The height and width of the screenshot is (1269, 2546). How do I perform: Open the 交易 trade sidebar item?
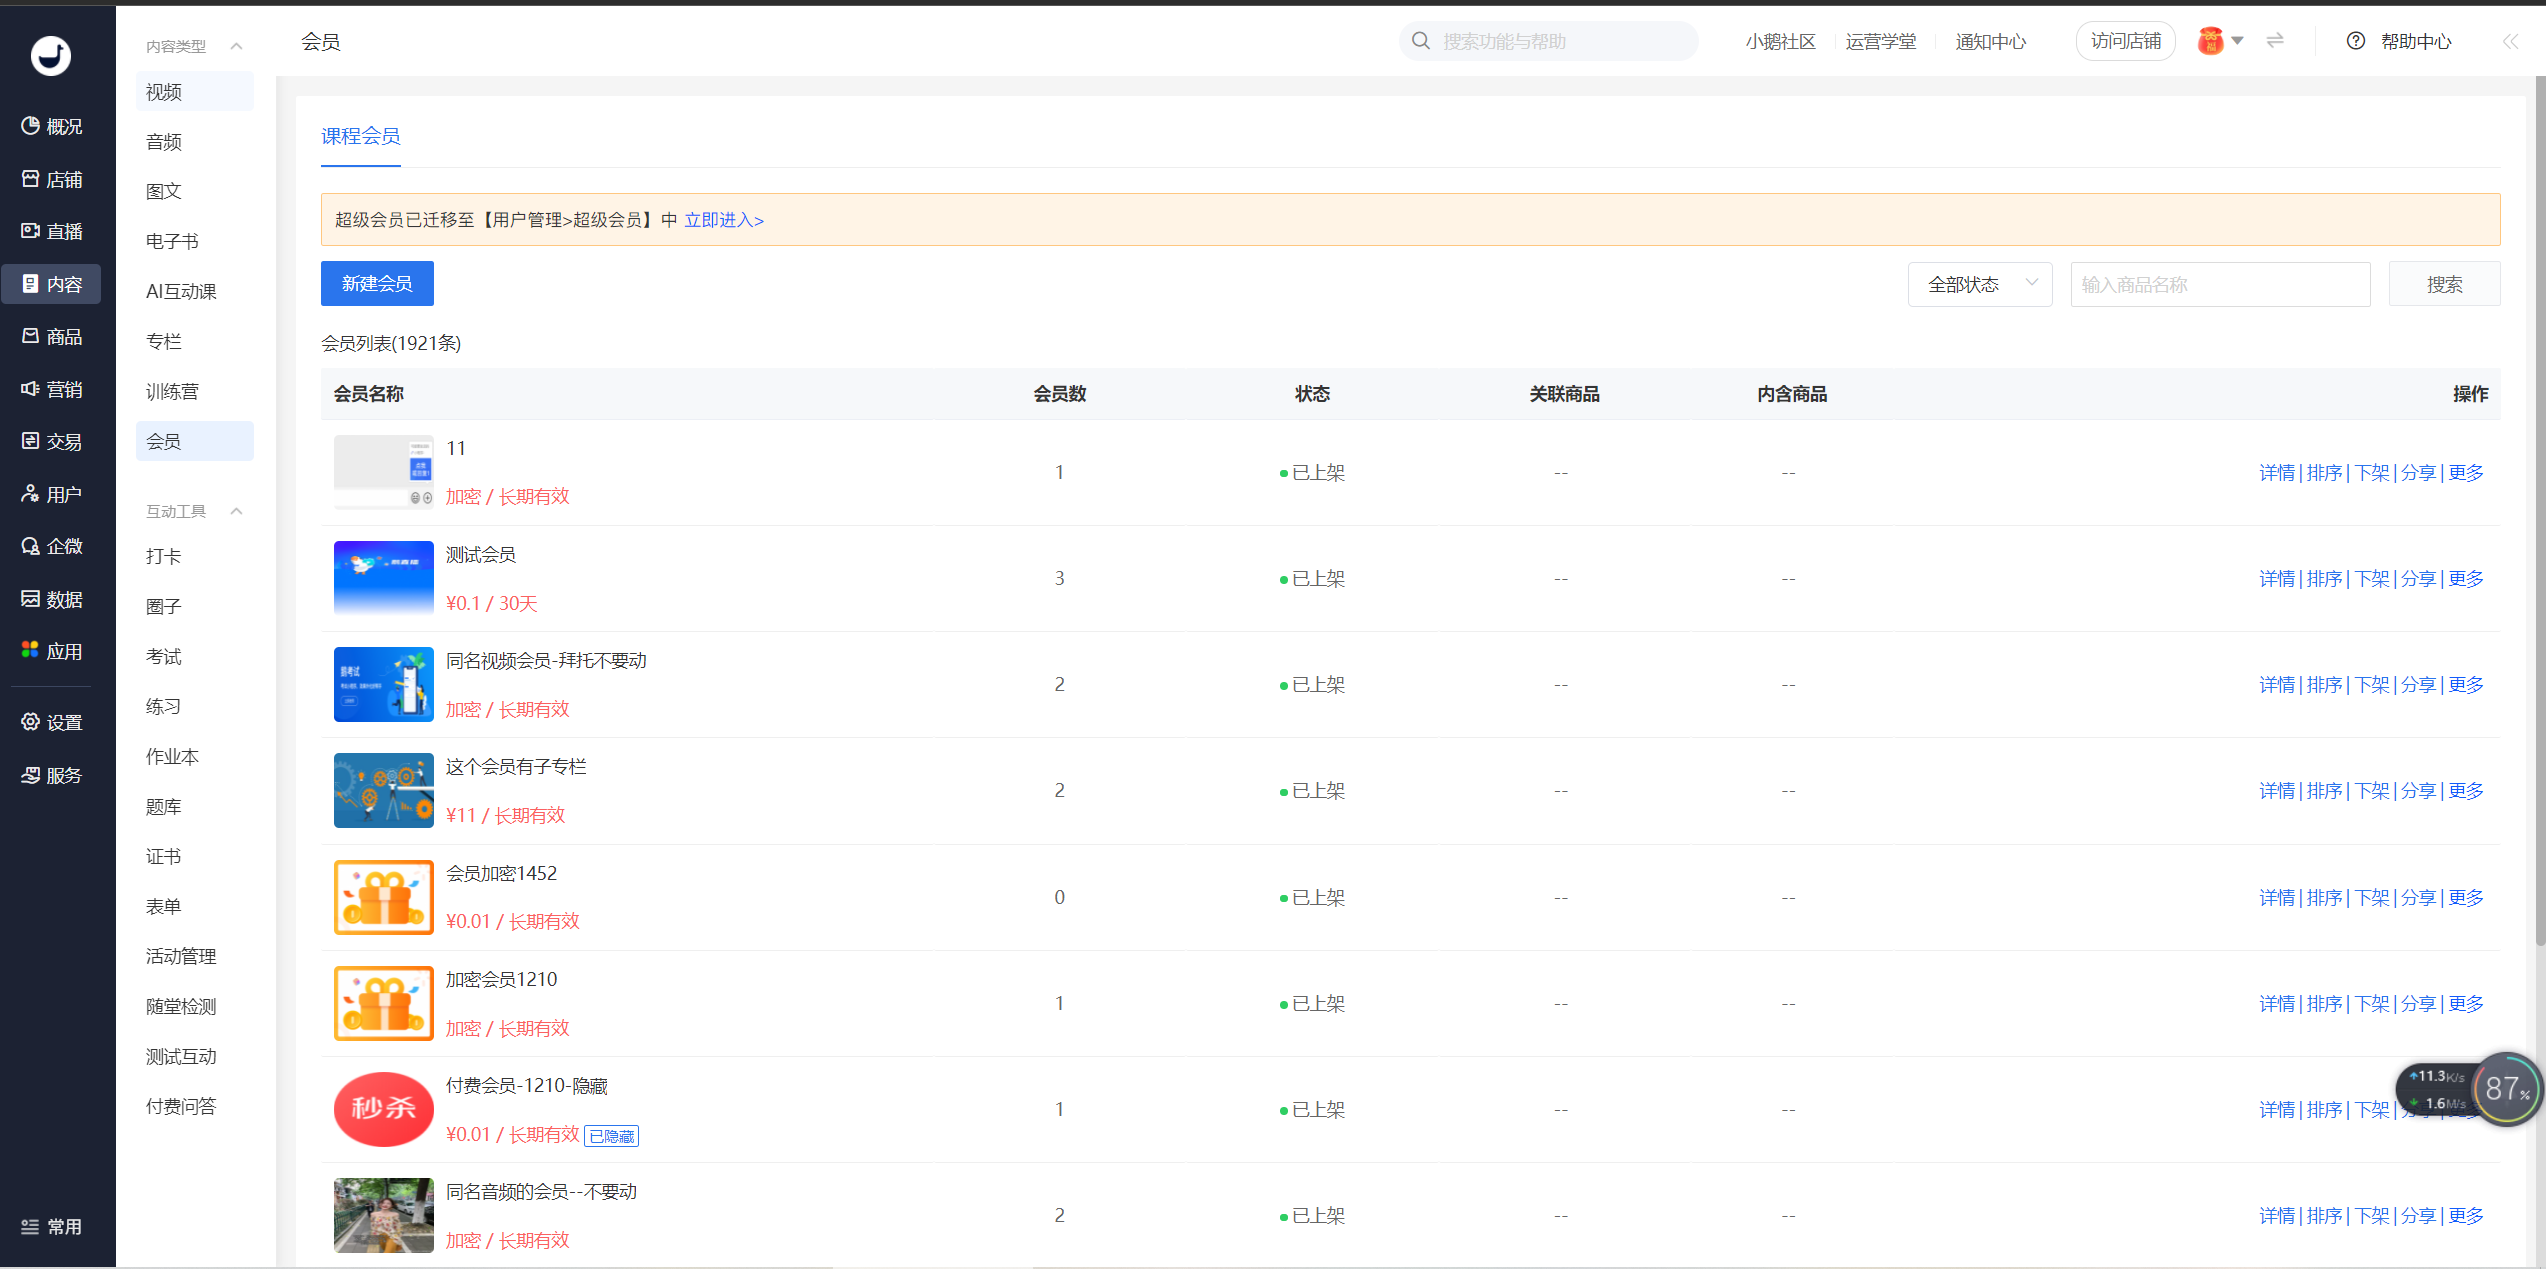52,442
